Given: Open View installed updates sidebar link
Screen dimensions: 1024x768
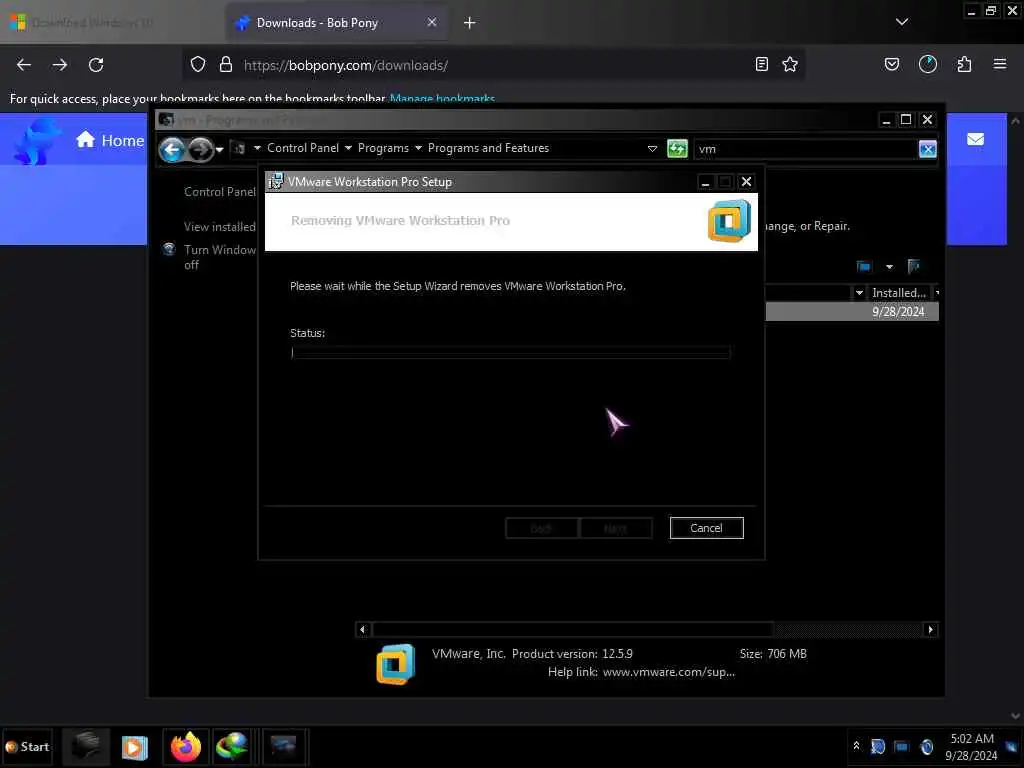Looking at the screenshot, I should click(219, 227).
